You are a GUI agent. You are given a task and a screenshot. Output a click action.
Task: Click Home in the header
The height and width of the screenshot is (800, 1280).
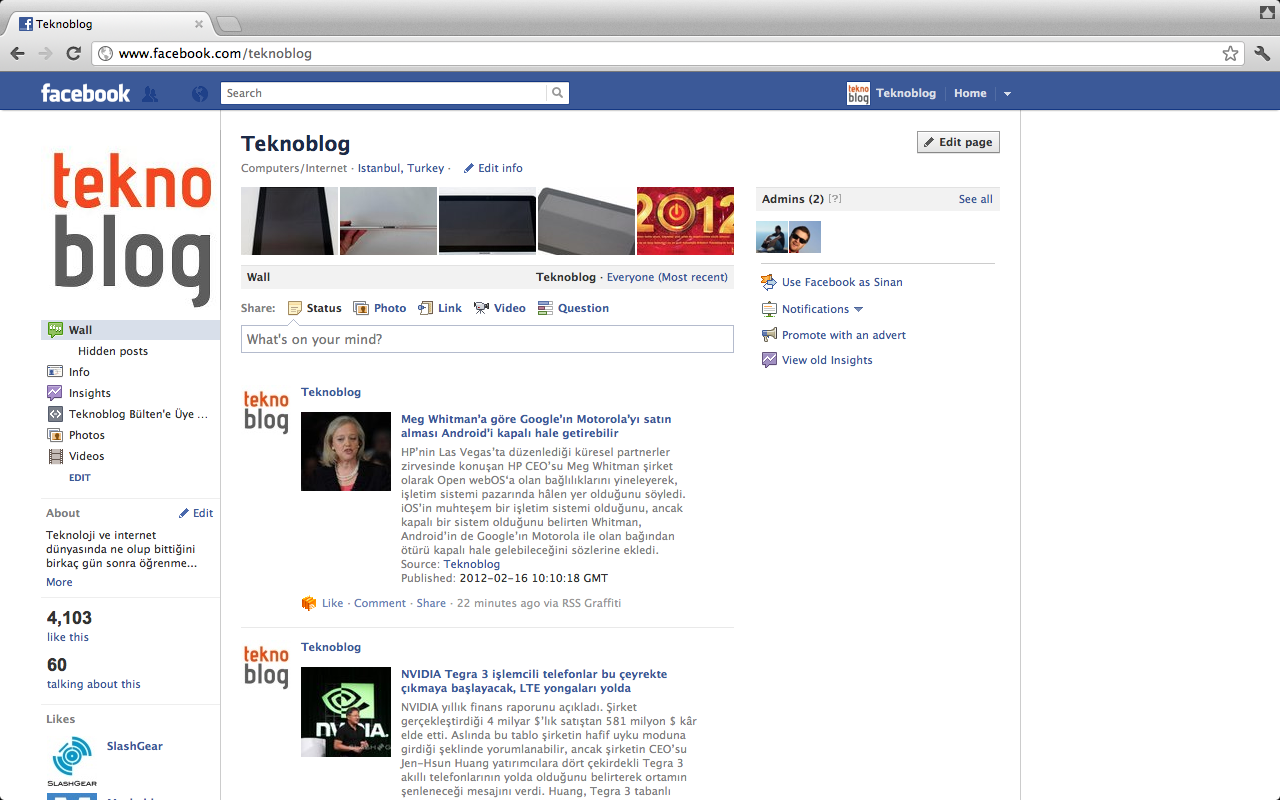(x=970, y=93)
